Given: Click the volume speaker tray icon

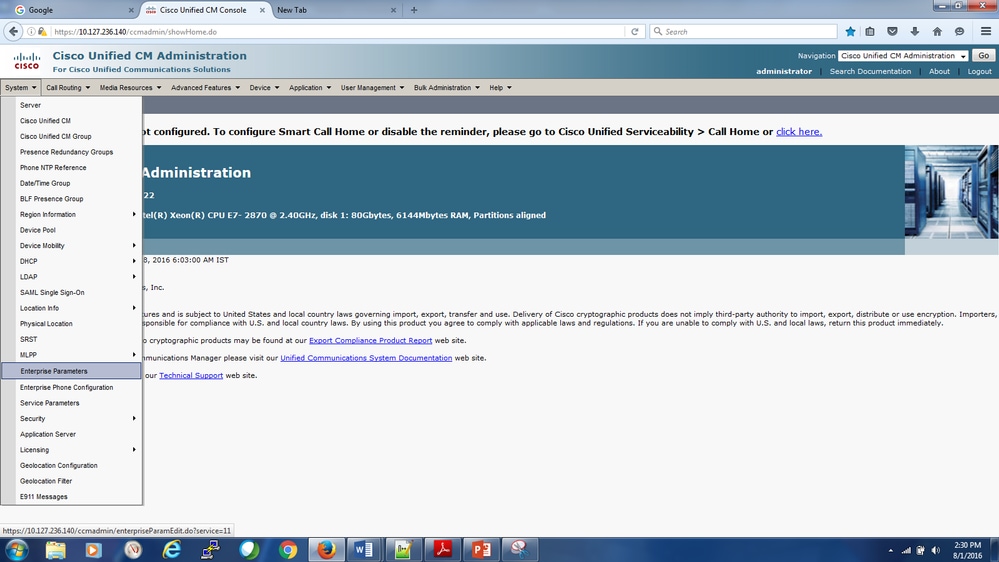Looking at the screenshot, I should point(935,551).
